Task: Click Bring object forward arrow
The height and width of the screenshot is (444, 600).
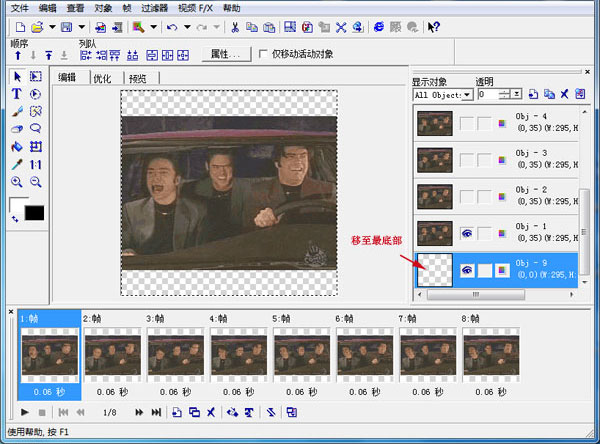Action: tap(18, 56)
